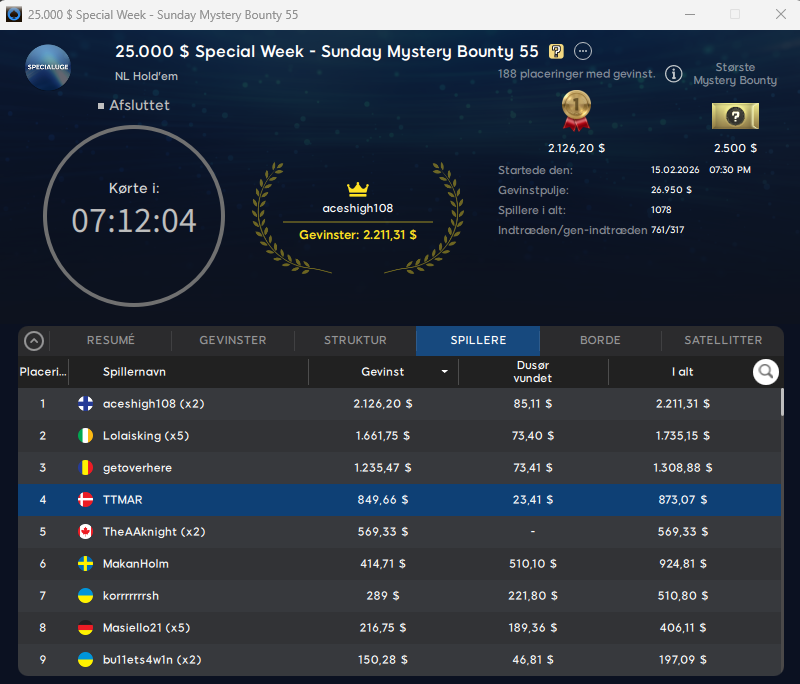The width and height of the screenshot is (800, 684).
Task: Click the crown icon above aceshigh108
Action: (358, 189)
